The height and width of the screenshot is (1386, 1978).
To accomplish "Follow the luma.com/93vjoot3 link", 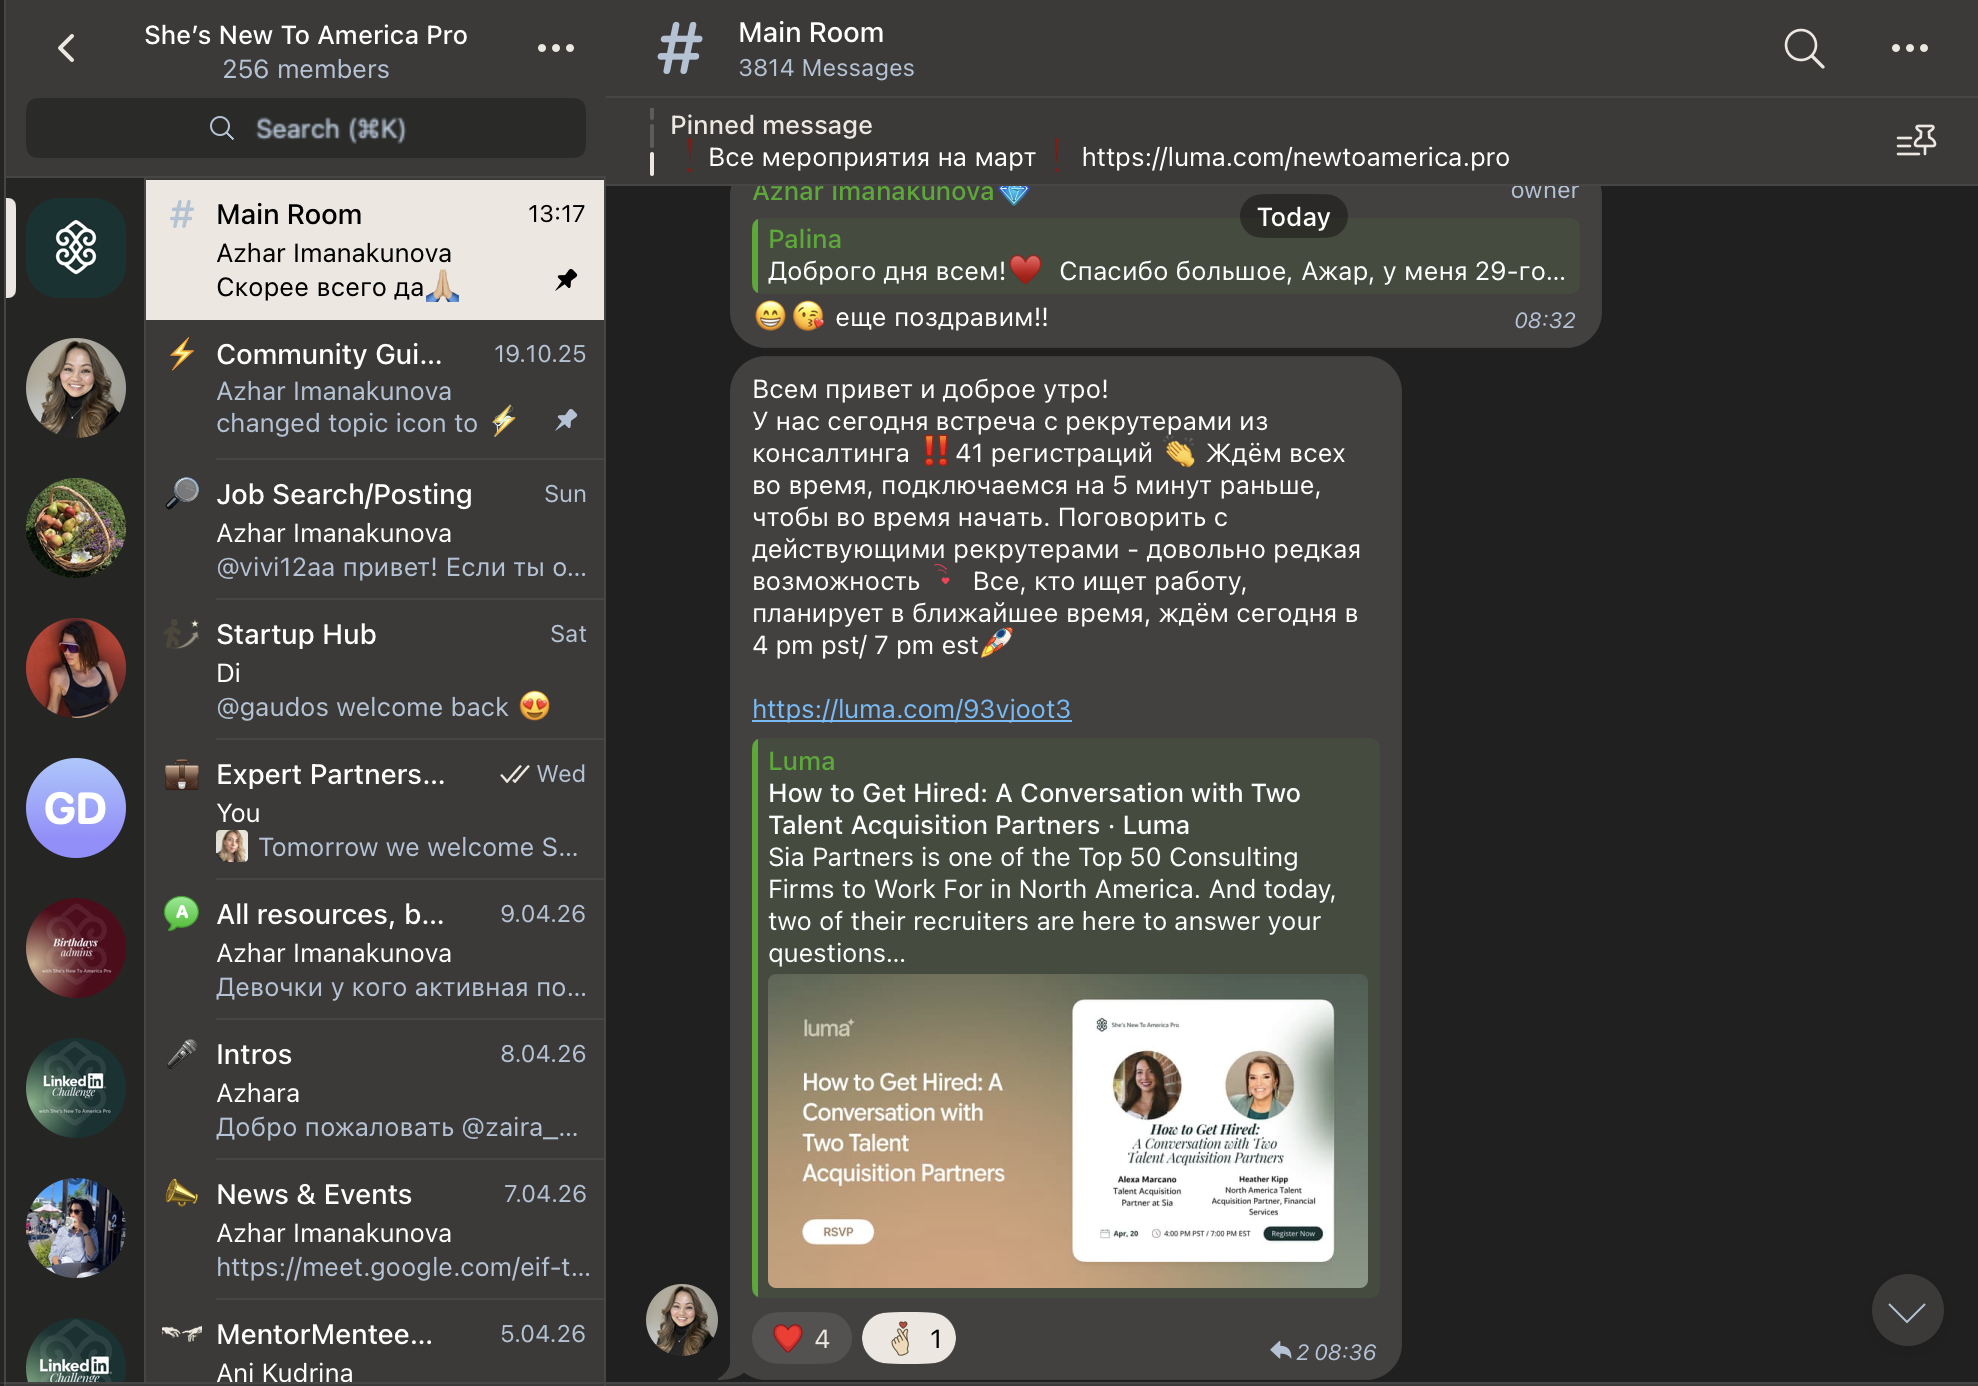I will point(911,709).
